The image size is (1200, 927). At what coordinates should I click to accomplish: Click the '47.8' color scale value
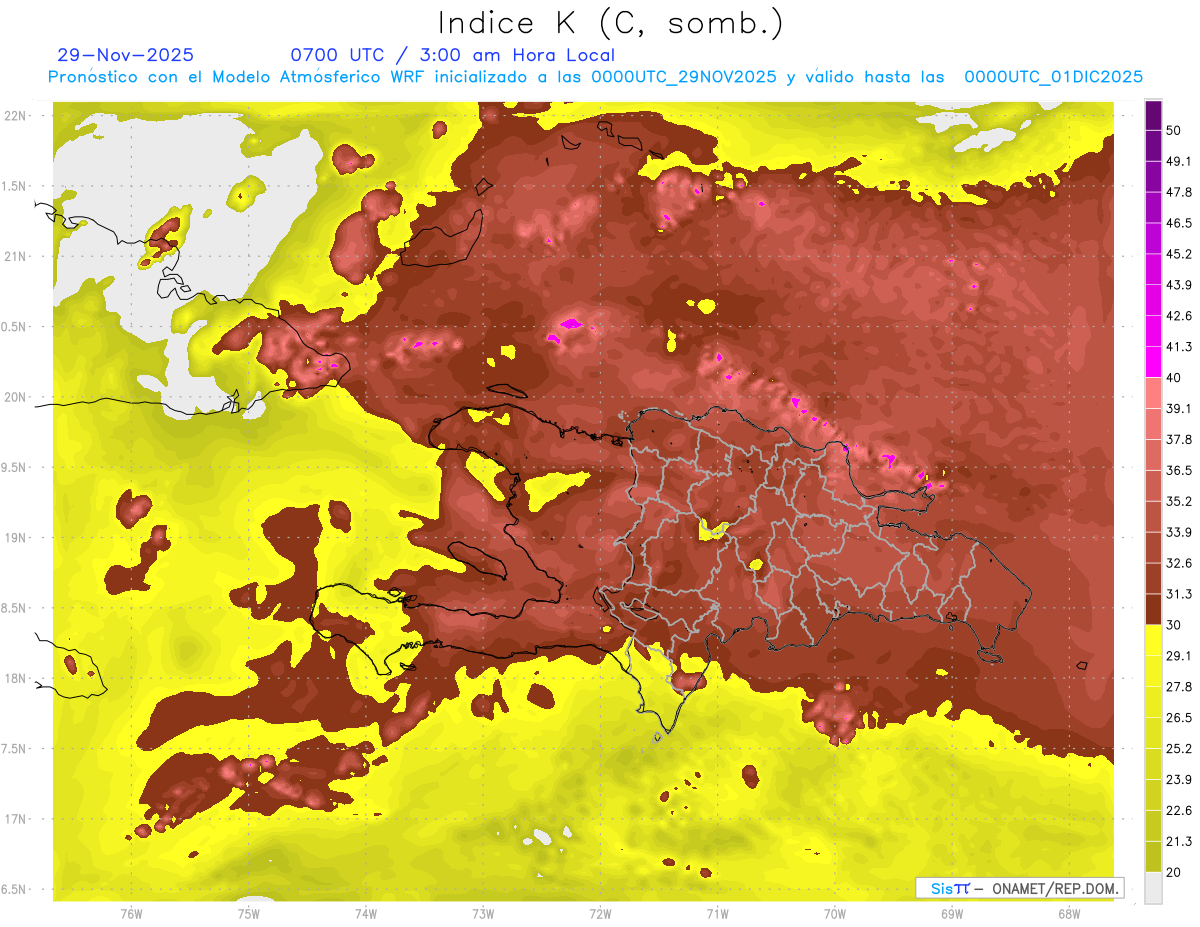pyautogui.click(x=1179, y=192)
